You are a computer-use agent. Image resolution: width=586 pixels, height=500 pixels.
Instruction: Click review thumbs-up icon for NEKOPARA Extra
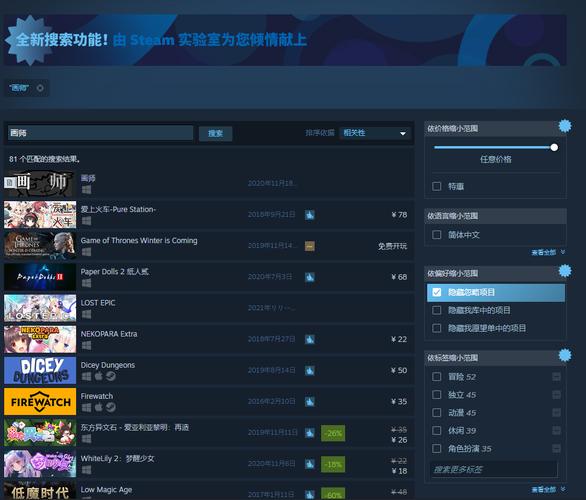[309, 339]
